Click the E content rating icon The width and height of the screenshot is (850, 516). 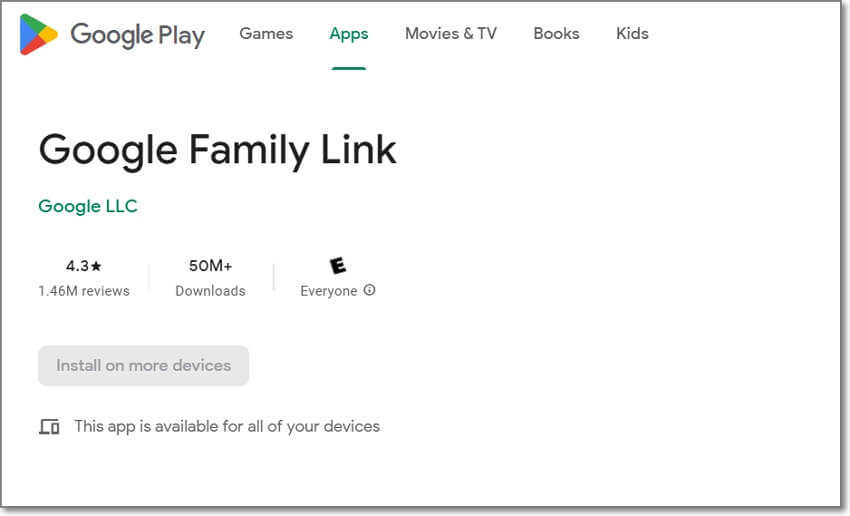point(338,266)
